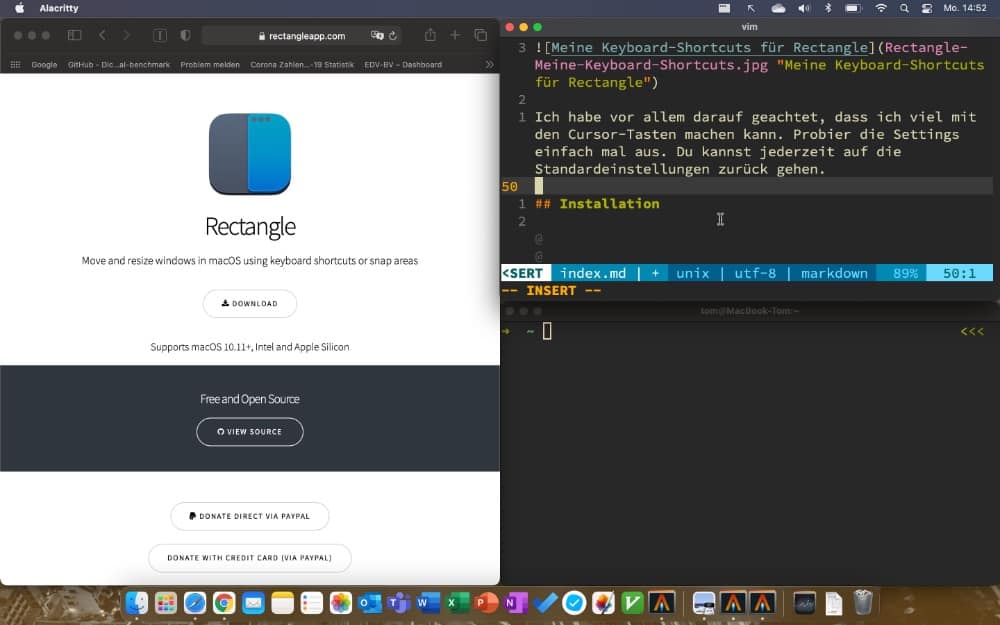Show the Safari tab overview
The width and height of the screenshot is (1000, 625).
pyautogui.click(x=481, y=35)
